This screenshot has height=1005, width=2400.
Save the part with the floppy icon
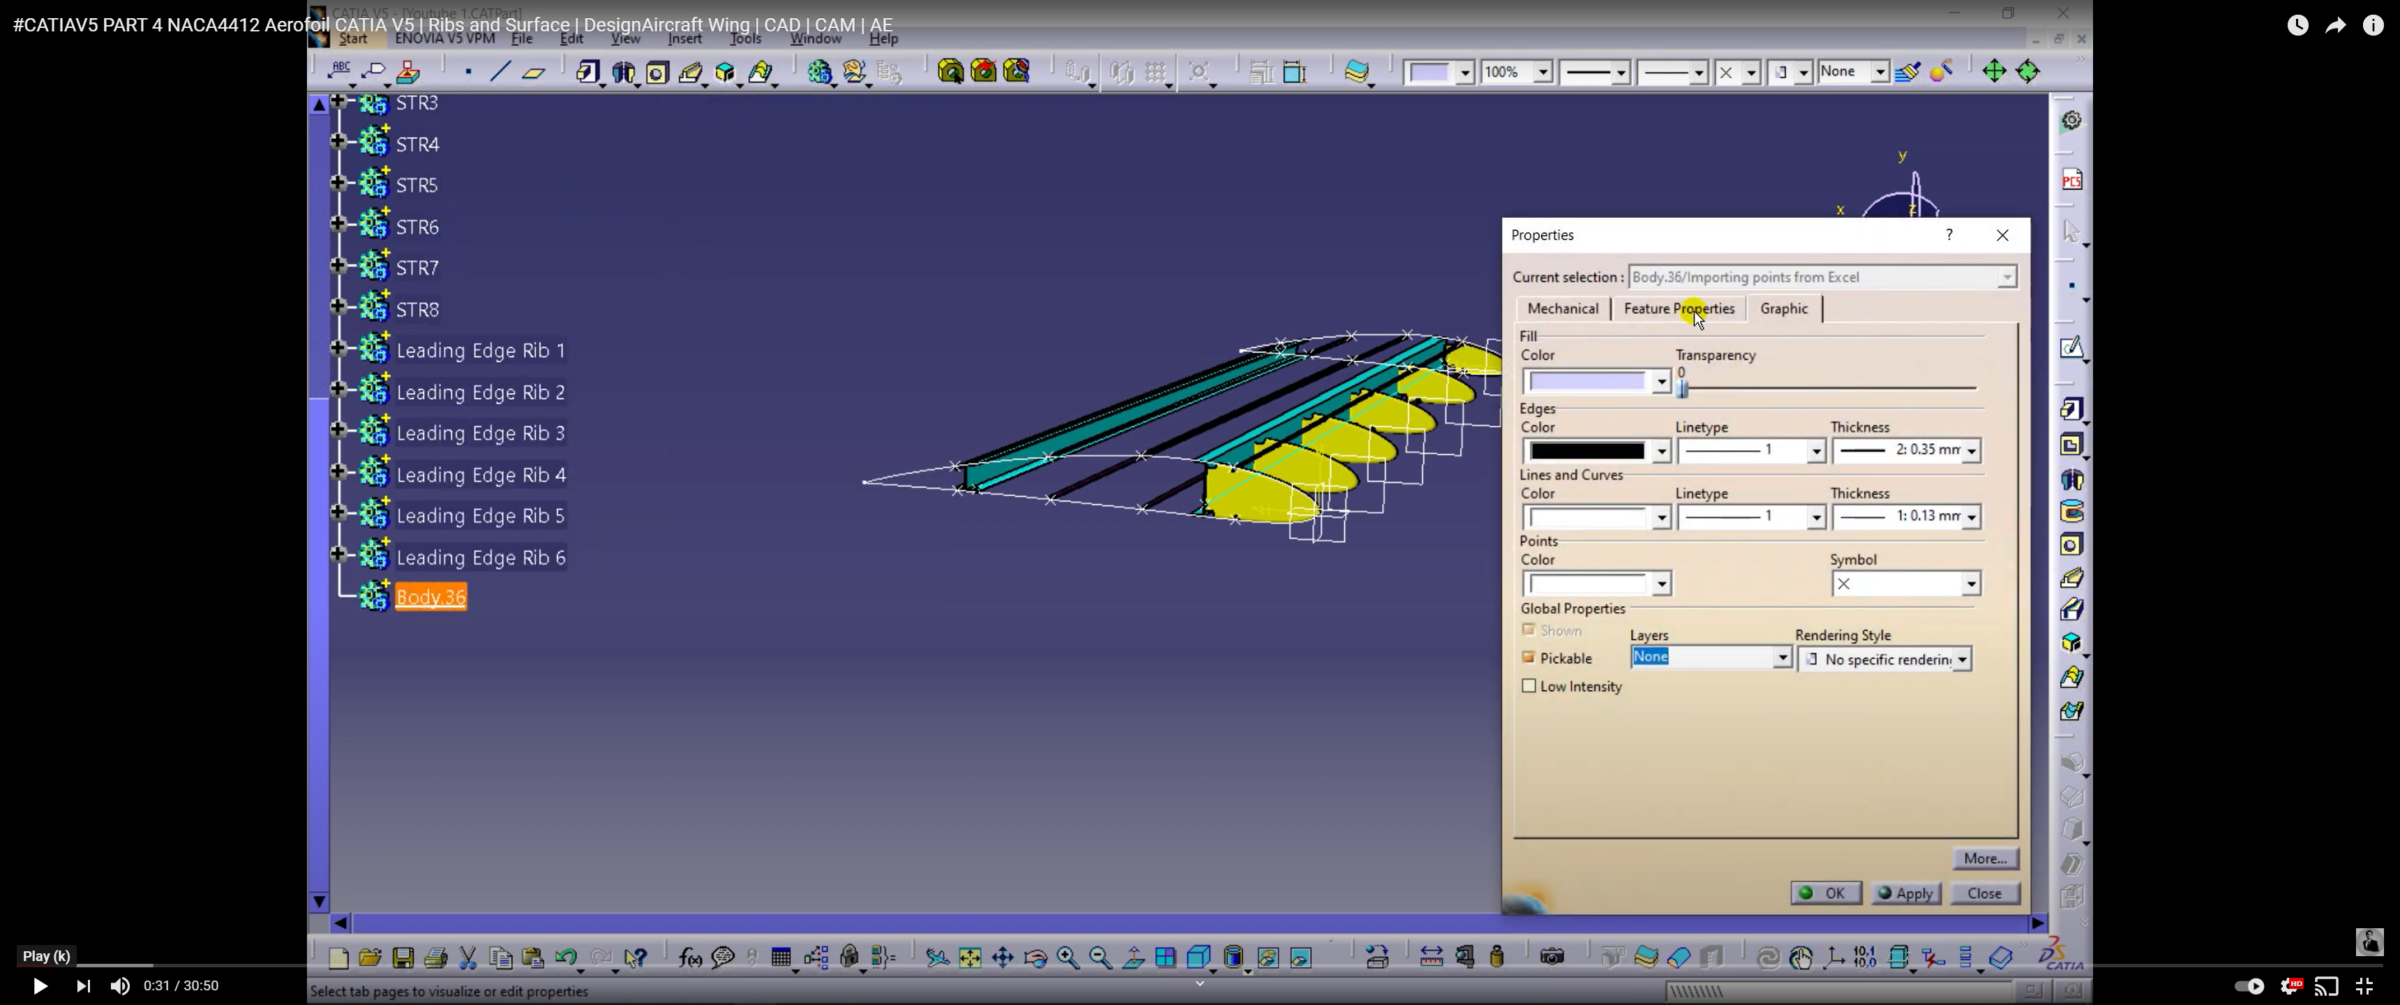[403, 958]
